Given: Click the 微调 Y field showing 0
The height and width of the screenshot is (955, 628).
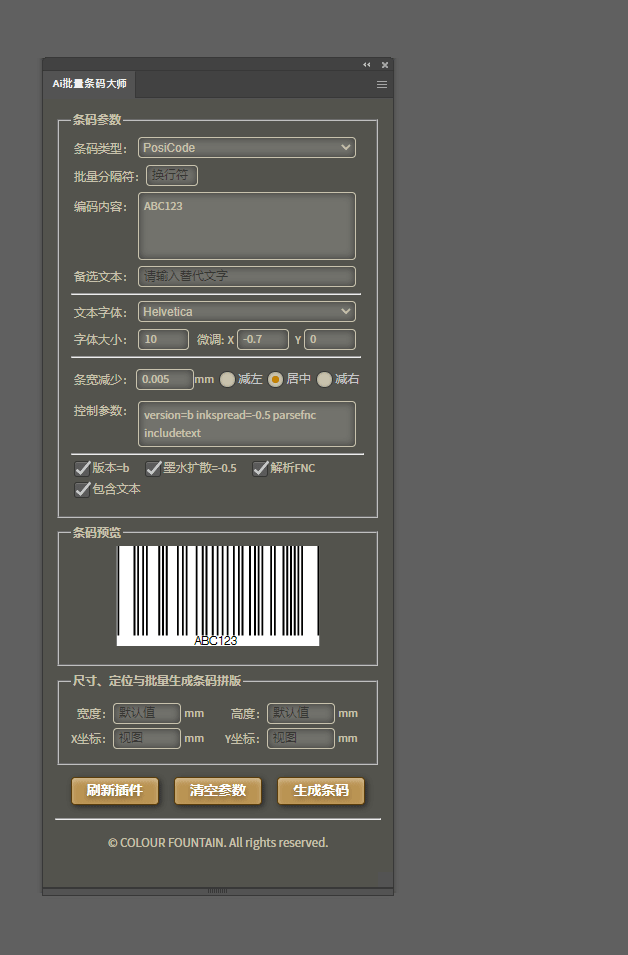Looking at the screenshot, I should tap(330, 339).
